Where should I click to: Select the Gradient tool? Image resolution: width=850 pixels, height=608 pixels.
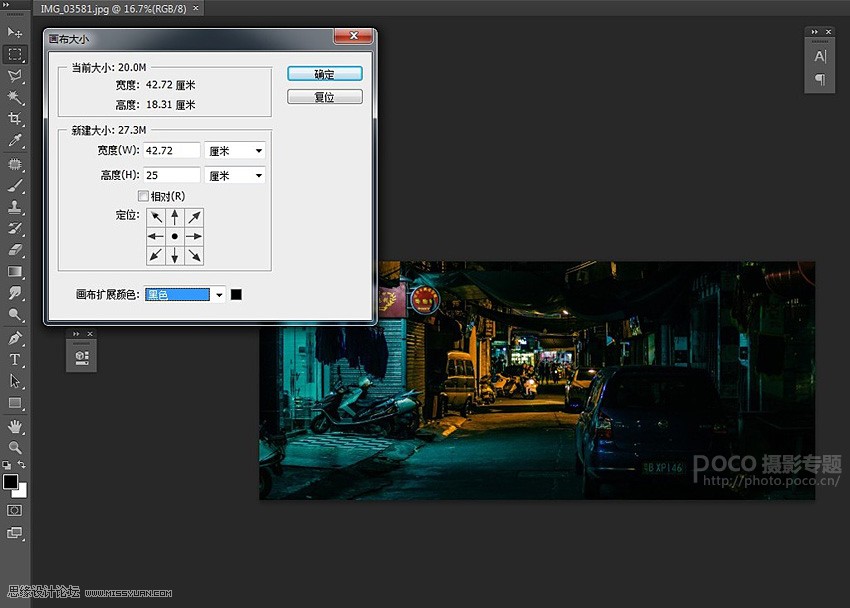[15, 271]
